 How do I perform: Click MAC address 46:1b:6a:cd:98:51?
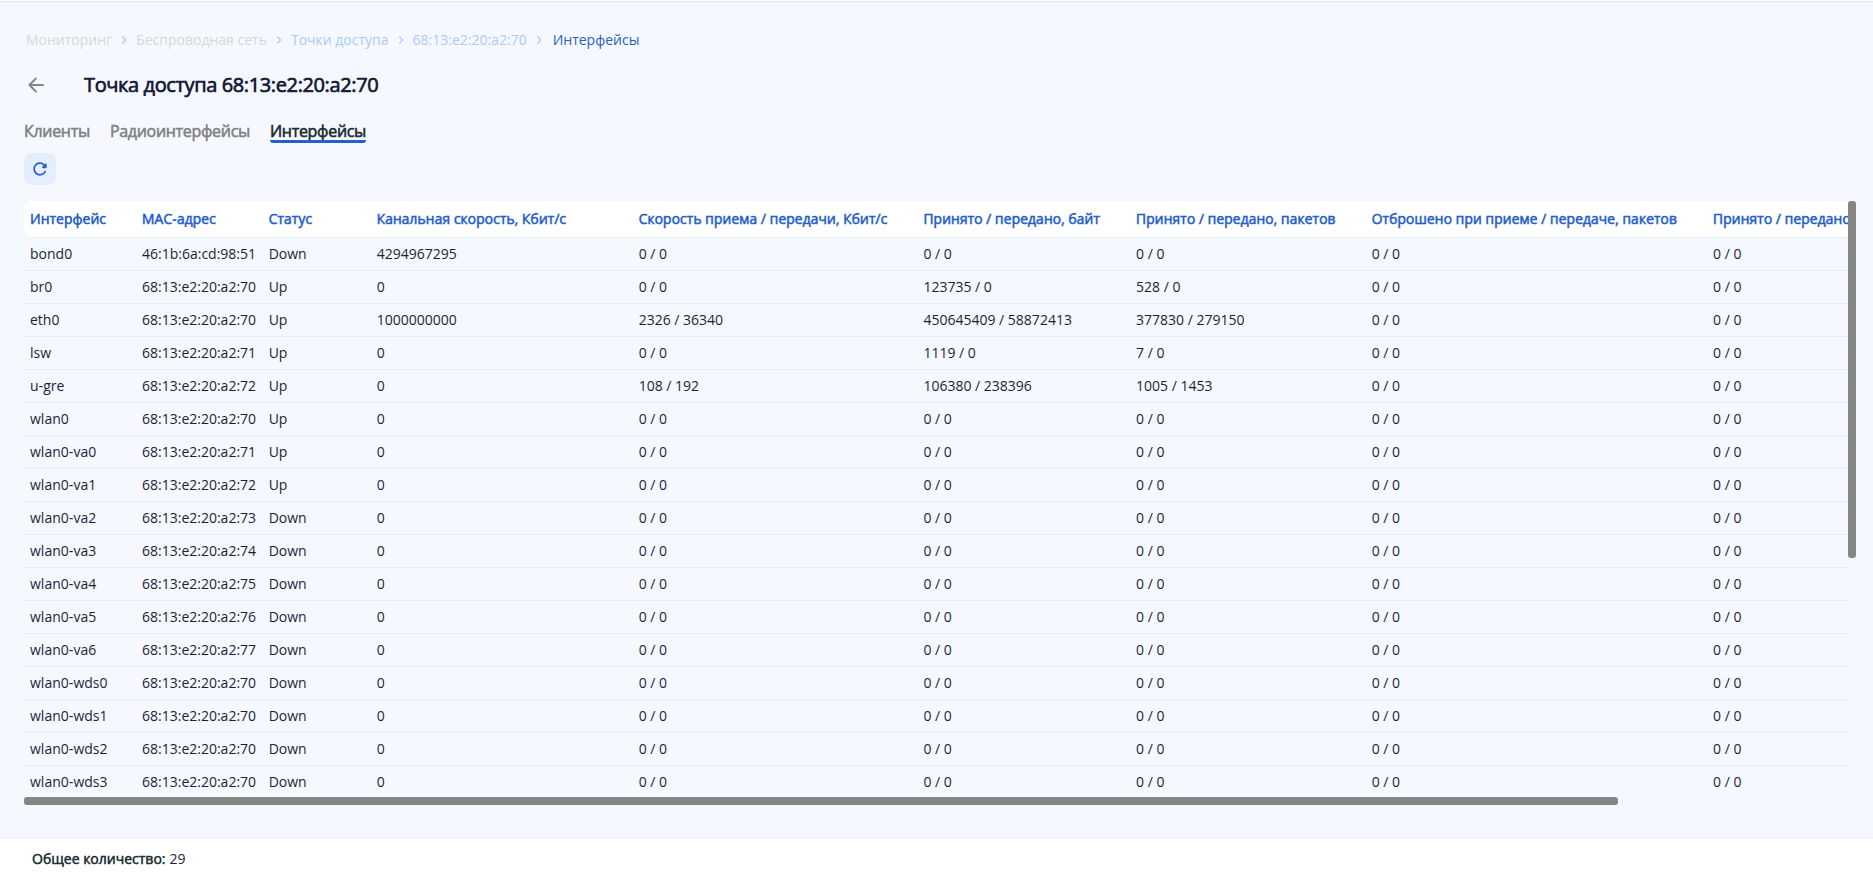(x=199, y=254)
